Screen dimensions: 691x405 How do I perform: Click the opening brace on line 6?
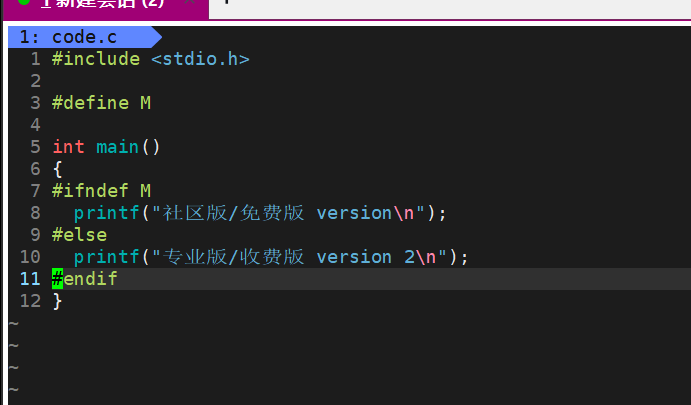pos(57,169)
